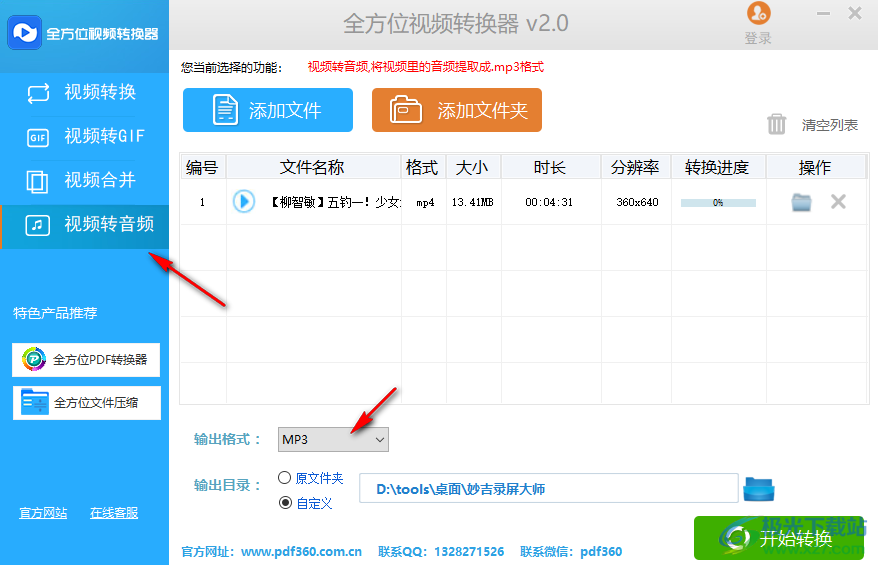Click the 13.41MB size cell
878x565 pixels.
pyautogui.click(x=473, y=202)
